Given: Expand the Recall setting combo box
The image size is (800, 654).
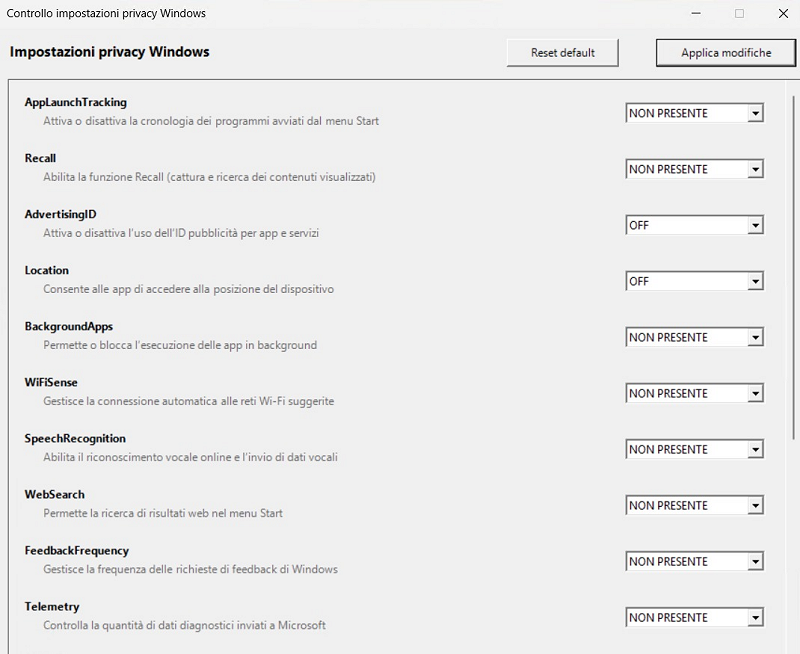Looking at the screenshot, I should (x=694, y=170).
